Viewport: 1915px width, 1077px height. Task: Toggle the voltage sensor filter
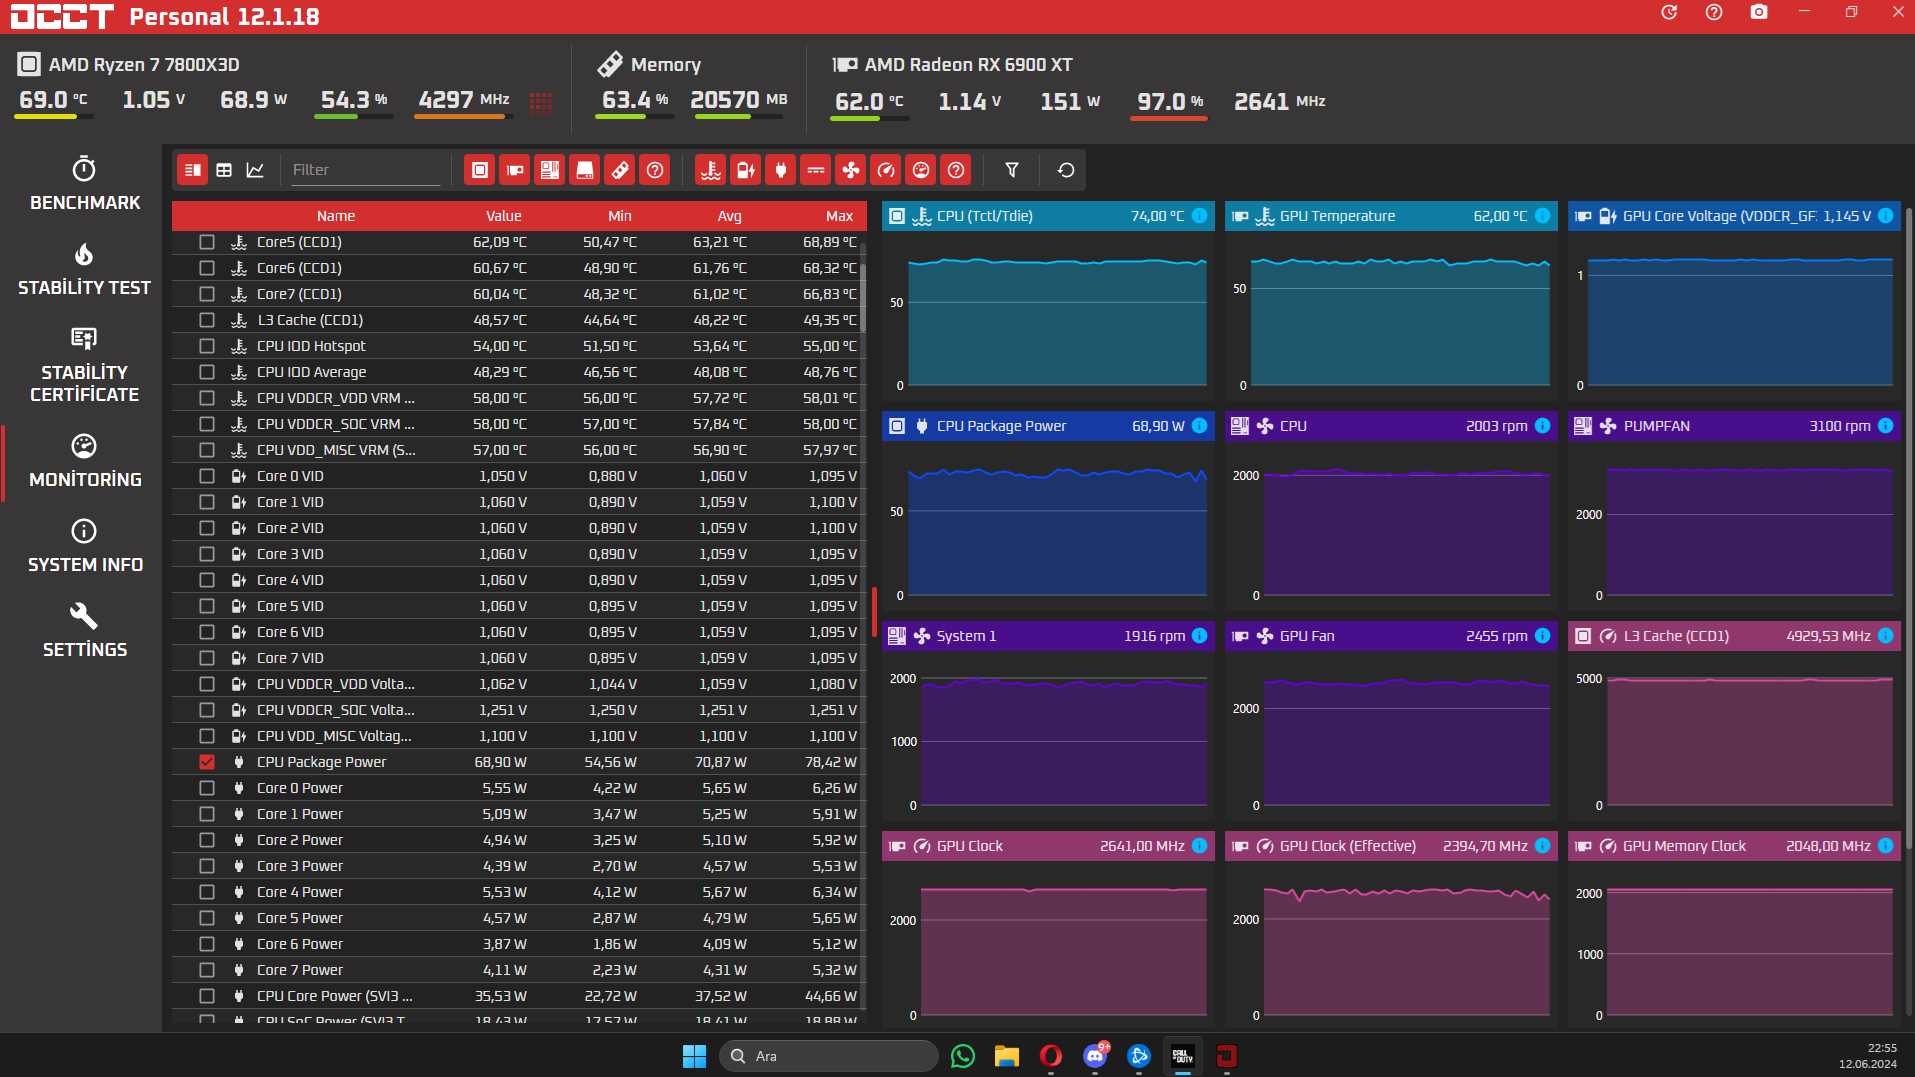(x=746, y=170)
